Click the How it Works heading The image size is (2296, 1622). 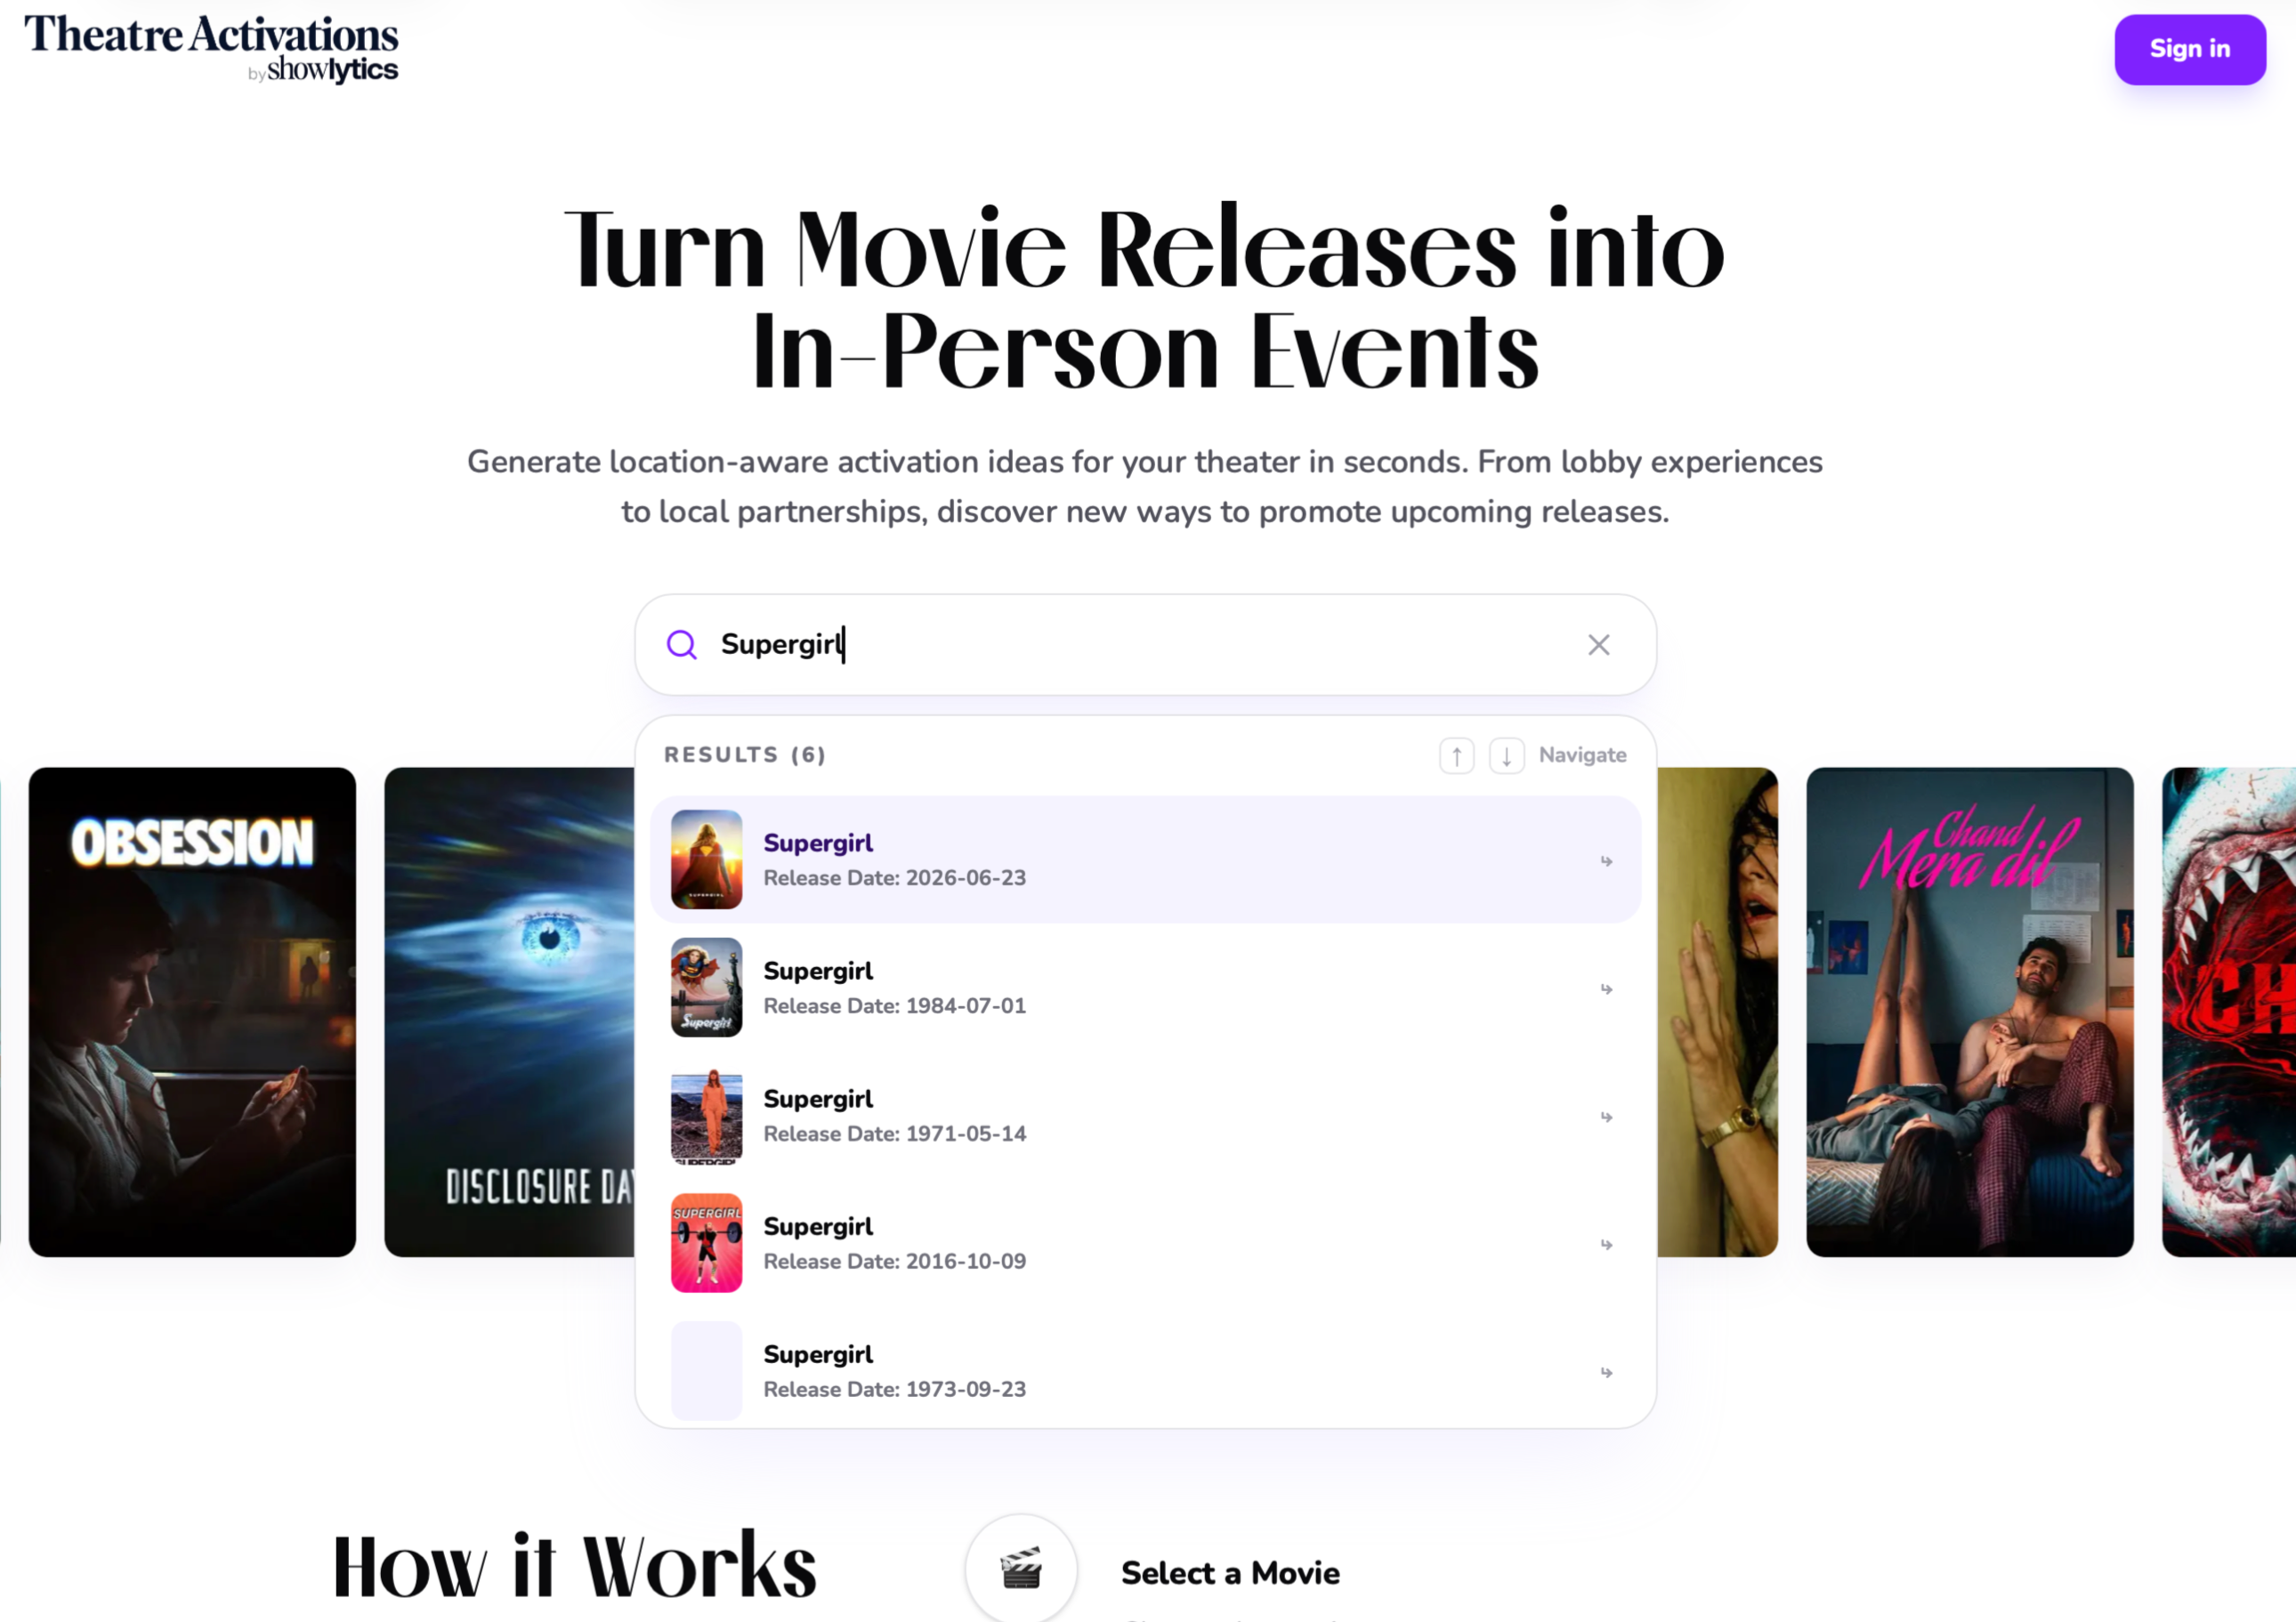[575, 1566]
